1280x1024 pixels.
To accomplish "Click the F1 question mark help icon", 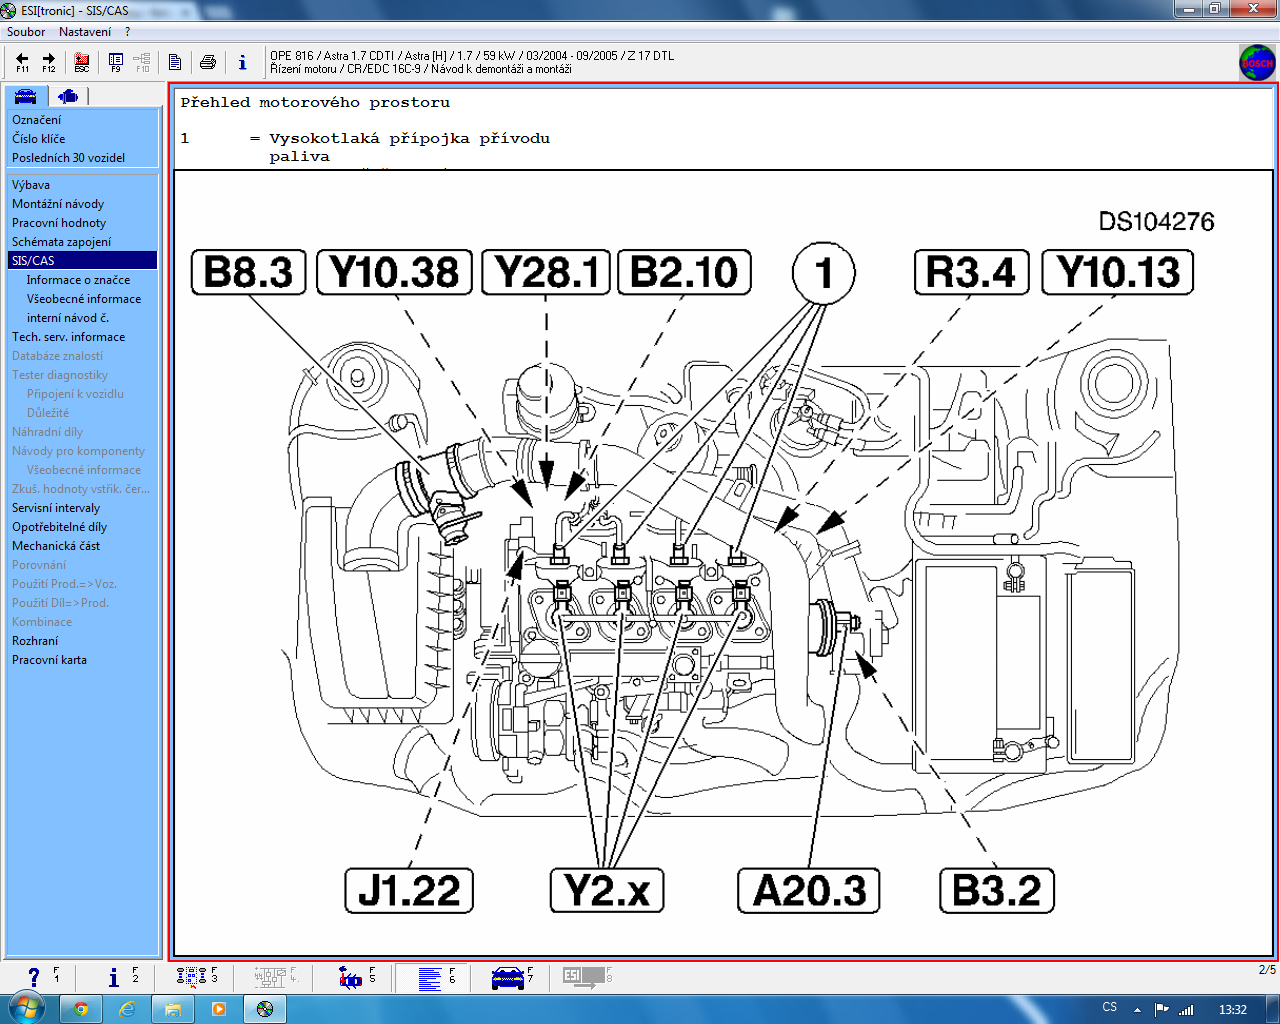I will click(x=35, y=977).
